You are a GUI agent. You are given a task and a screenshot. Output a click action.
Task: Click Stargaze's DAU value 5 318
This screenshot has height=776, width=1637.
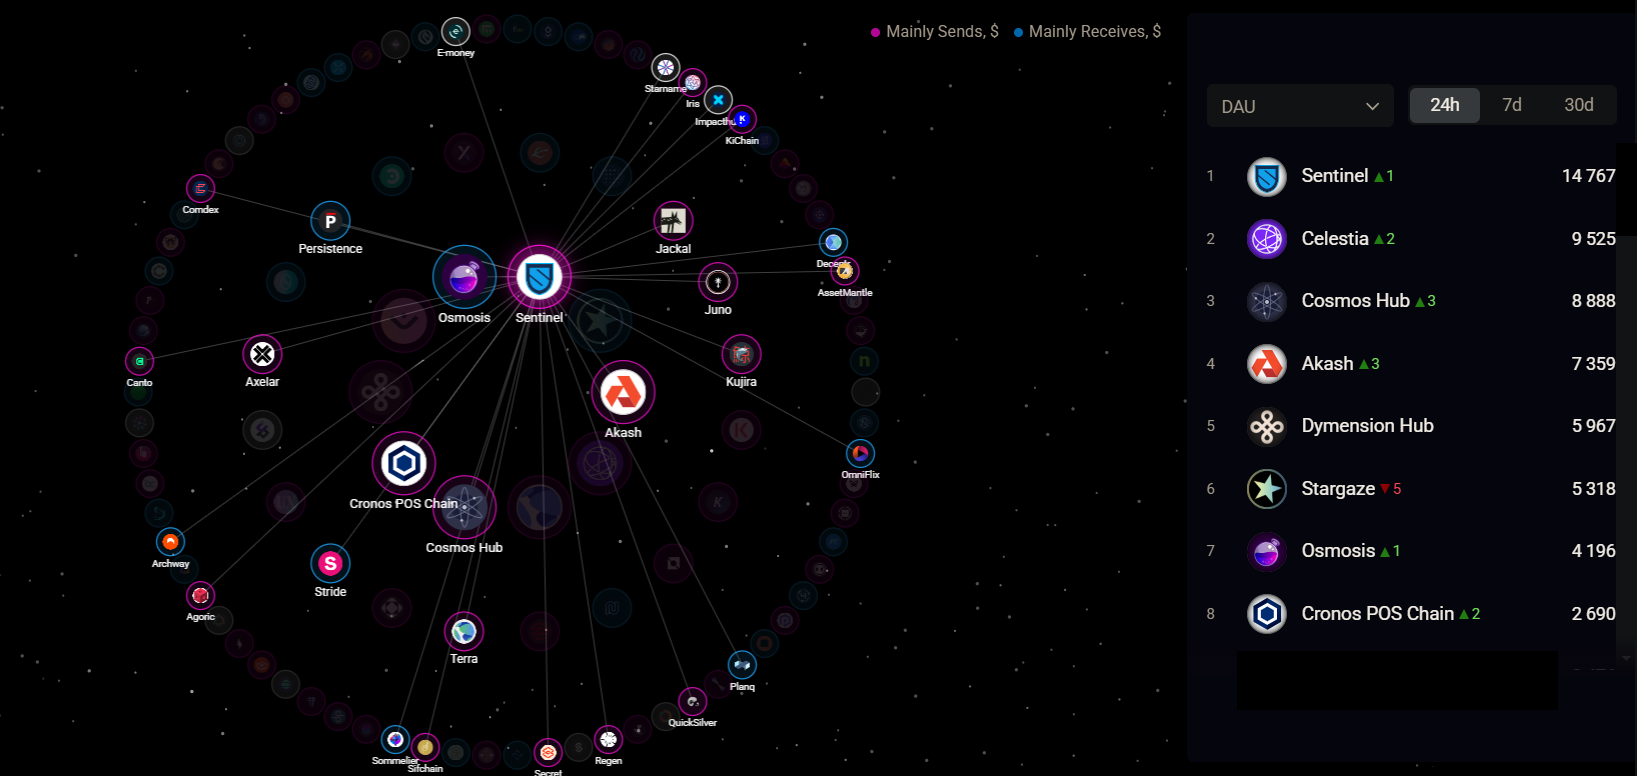[x=1593, y=489]
